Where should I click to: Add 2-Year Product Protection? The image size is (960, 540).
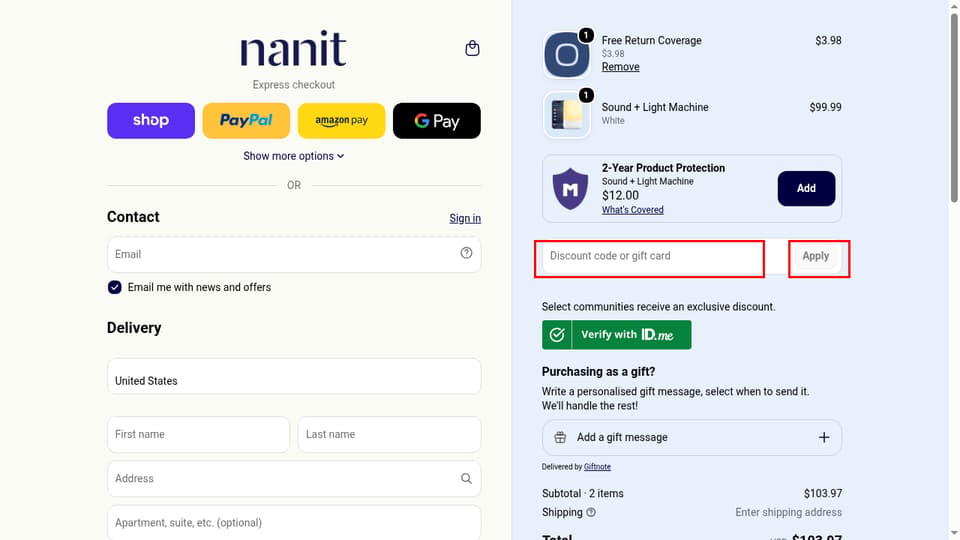pos(806,189)
